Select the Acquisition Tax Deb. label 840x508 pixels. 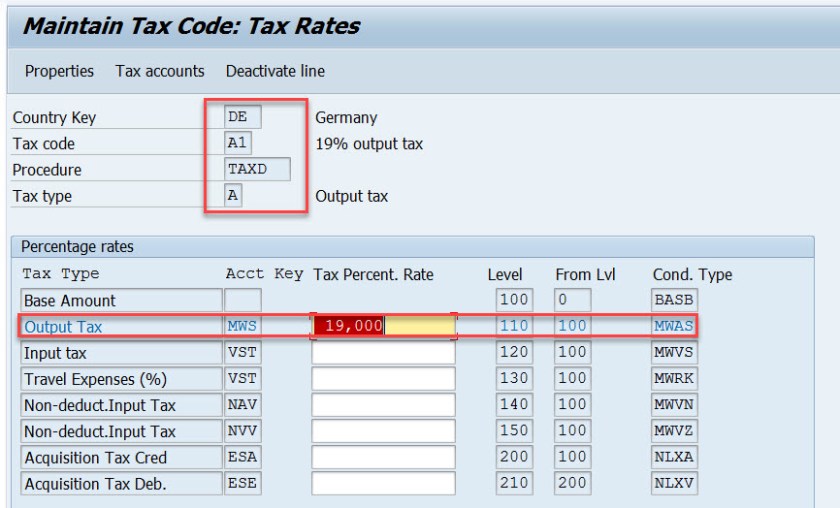pyautogui.click(x=122, y=484)
